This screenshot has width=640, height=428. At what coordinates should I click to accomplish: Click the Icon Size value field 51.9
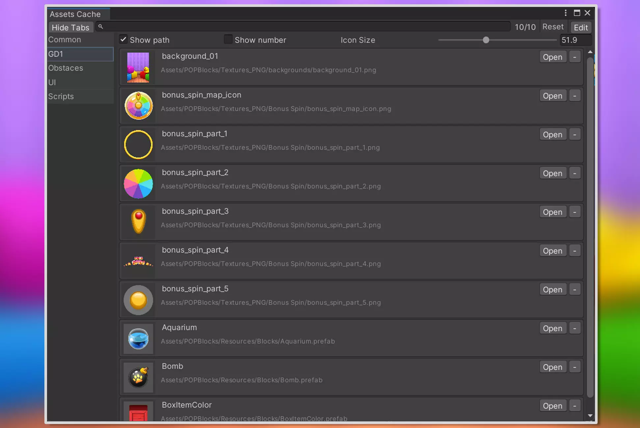click(x=575, y=40)
